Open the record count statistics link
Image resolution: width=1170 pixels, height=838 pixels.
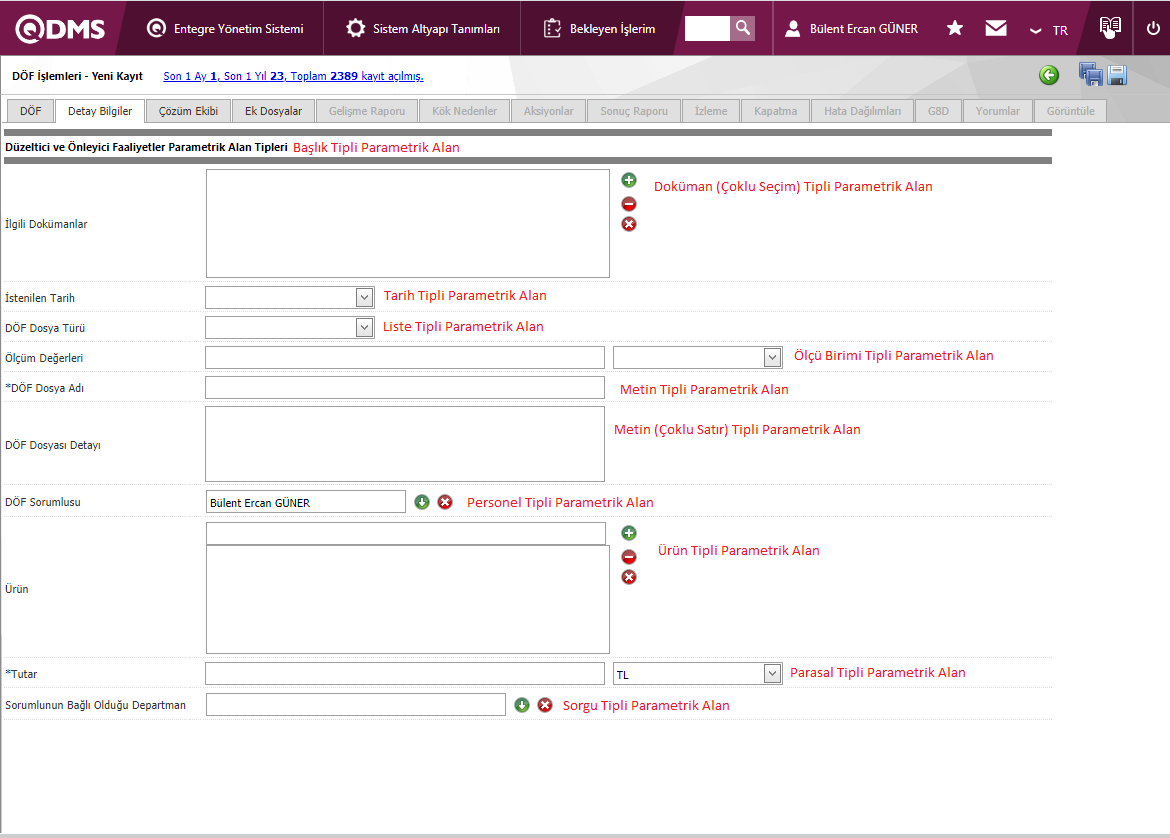pyautogui.click(x=293, y=76)
